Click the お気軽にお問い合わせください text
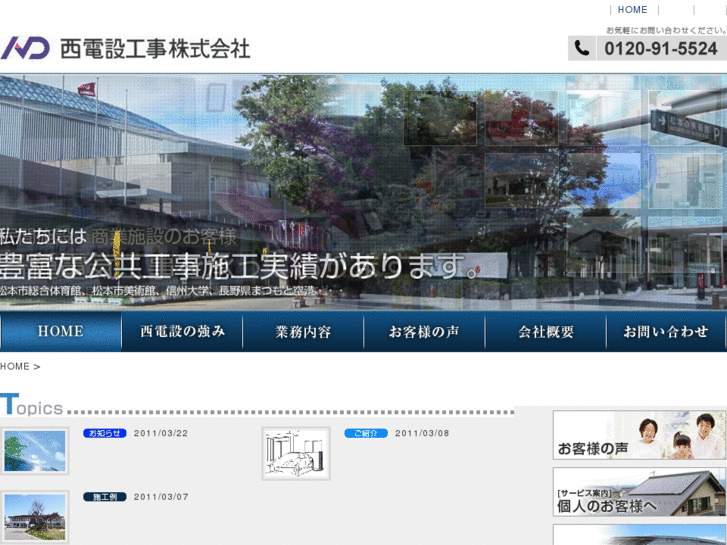727x545 pixels. point(666,30)
